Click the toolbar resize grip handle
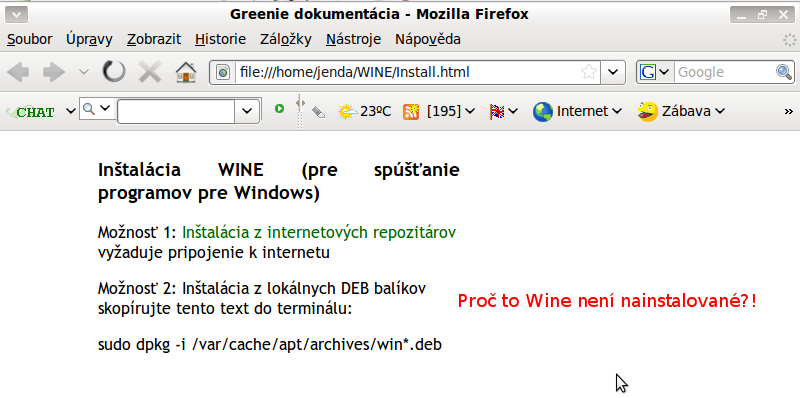The width and height of the screenshot is (800, 398). click(x=300, y=111)
